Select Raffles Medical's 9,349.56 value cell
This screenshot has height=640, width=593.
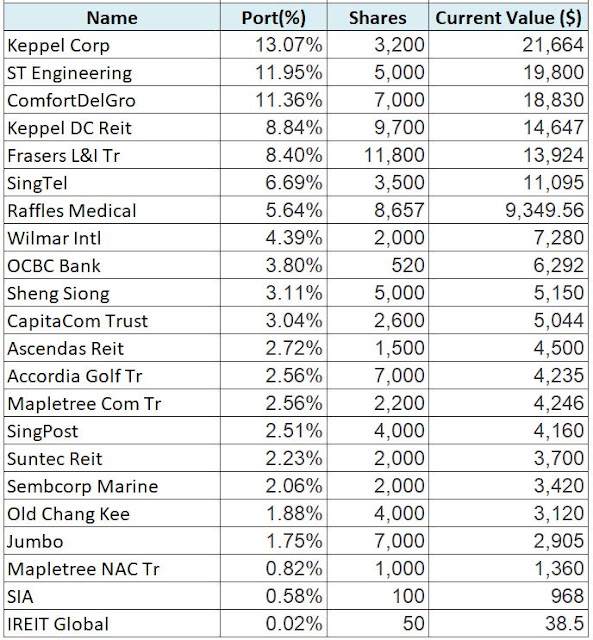(x=508, y=210)
